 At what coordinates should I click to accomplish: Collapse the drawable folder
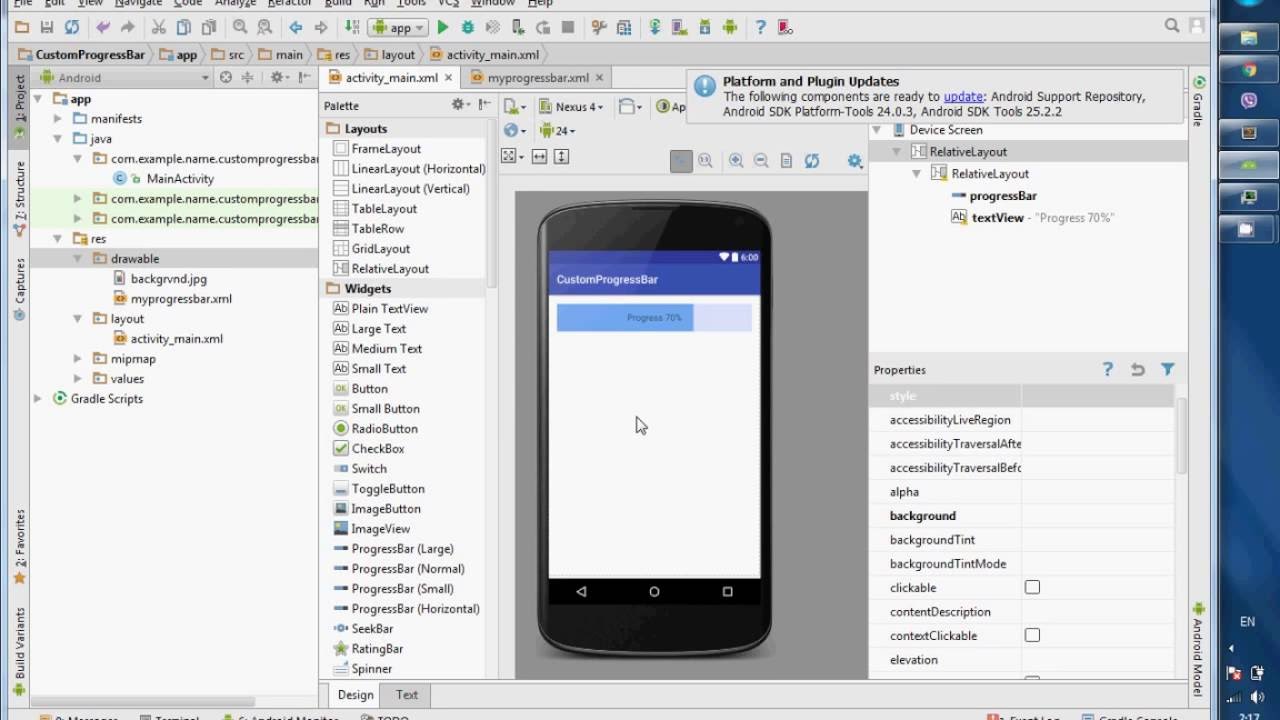coord(78,258)
